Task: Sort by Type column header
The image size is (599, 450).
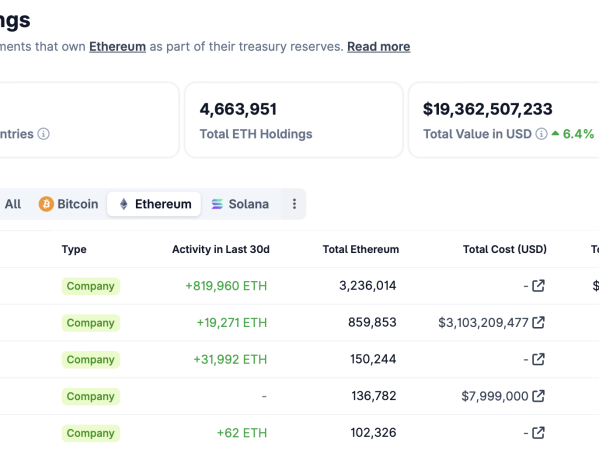Action: pyautogui.click(x=74, y=249)
